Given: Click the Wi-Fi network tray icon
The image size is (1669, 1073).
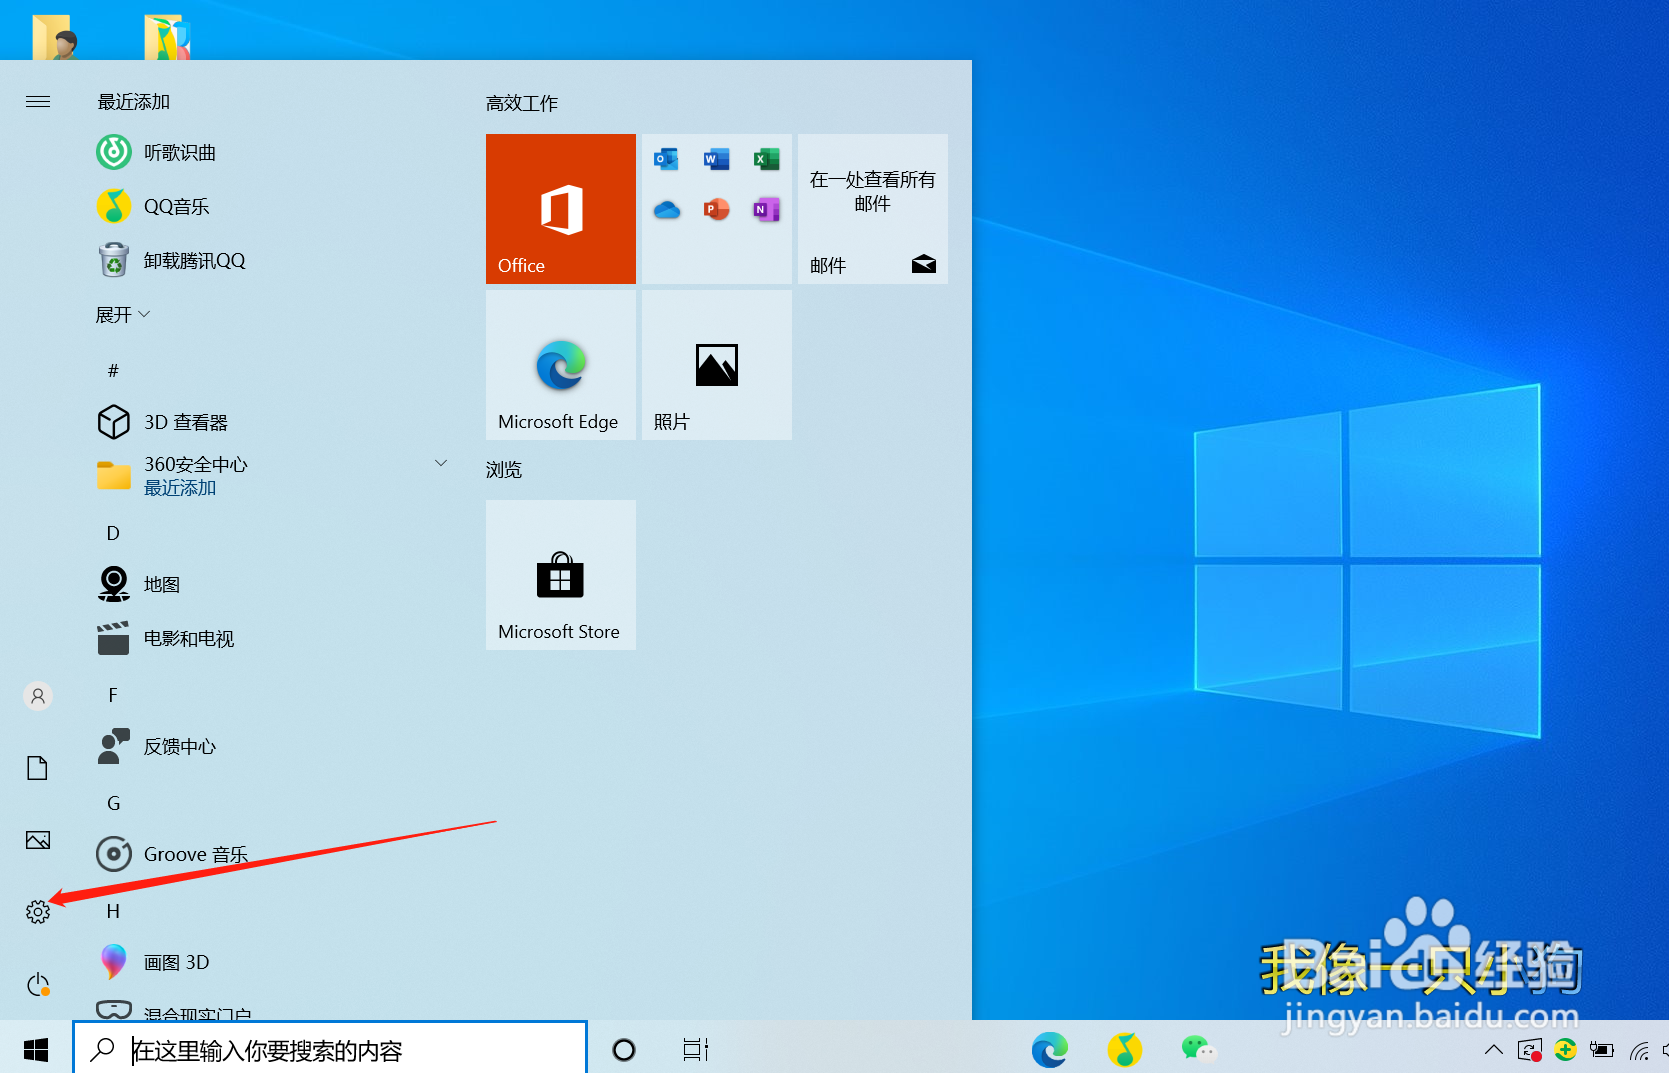Looking at the screenshot, I should (x=1639, y=1050).
